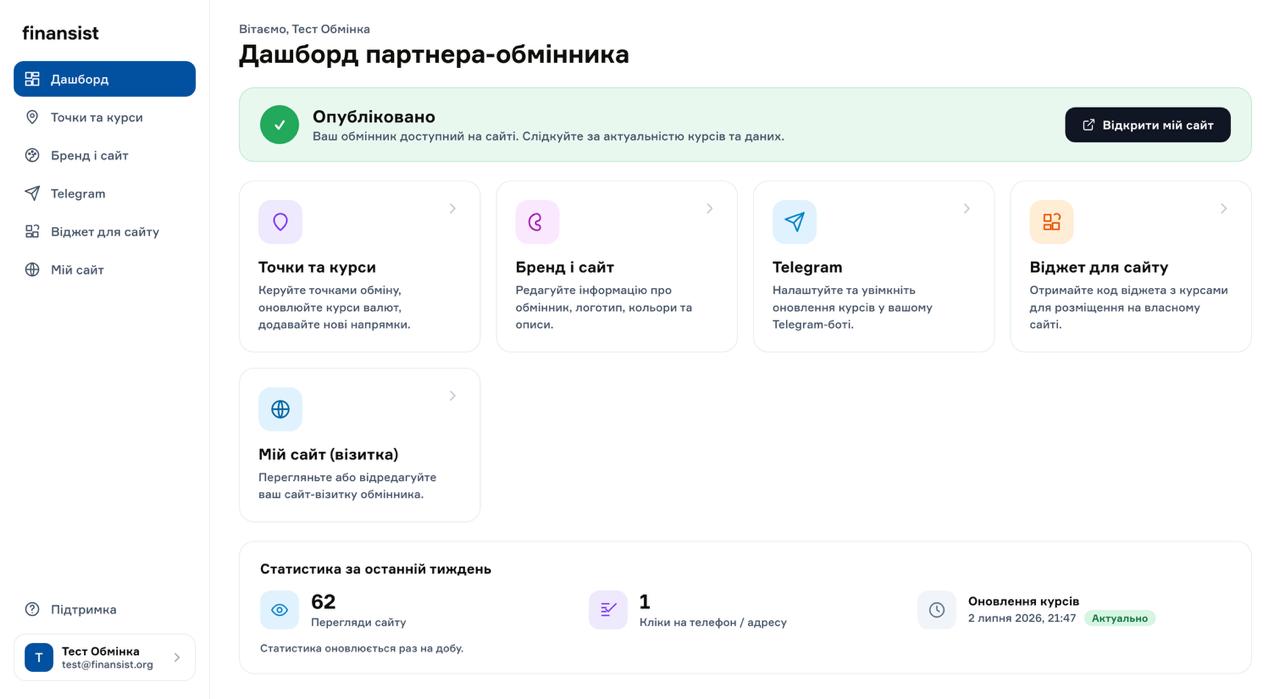Click the palette icon beside Бренд і сайт in sidebar
Image resolution: width=1280 pixels, height=699 pixels.
click(x=32, y=155)
